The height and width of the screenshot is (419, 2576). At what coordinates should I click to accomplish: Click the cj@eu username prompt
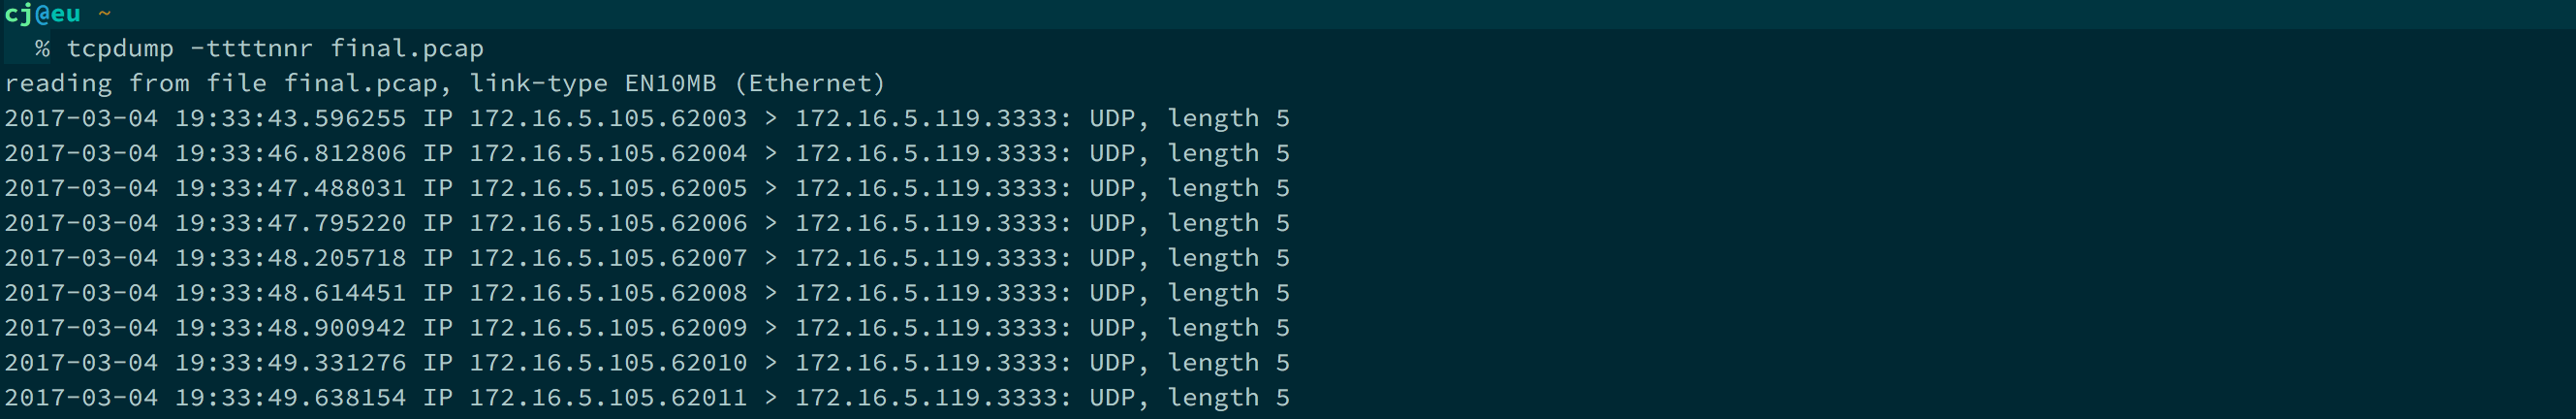[x=42, y=14]
